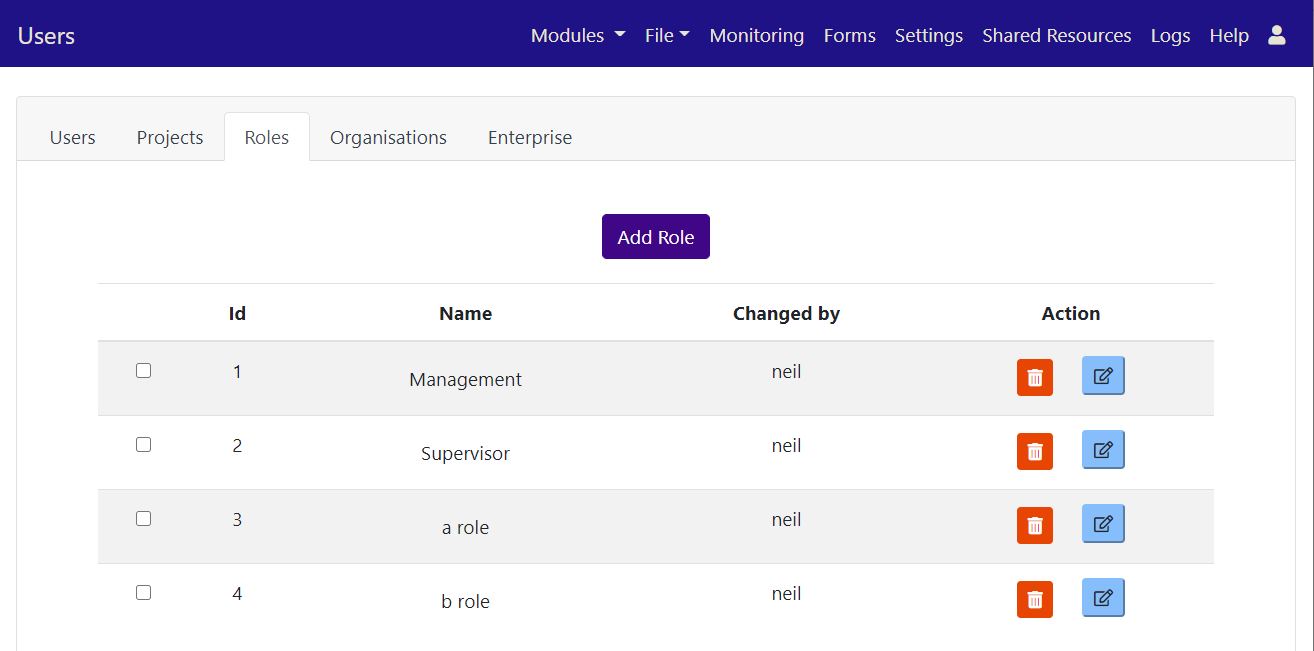This screenshot has height=651, width=1314.
Task: Delete the 'b role' entry
Action: (1034, 599)
